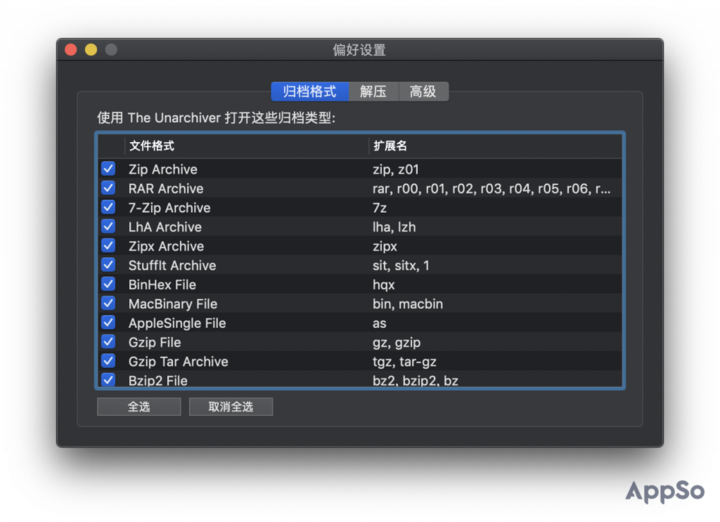Click the 'bin, macbin' extension cell

tap(408, 304)
